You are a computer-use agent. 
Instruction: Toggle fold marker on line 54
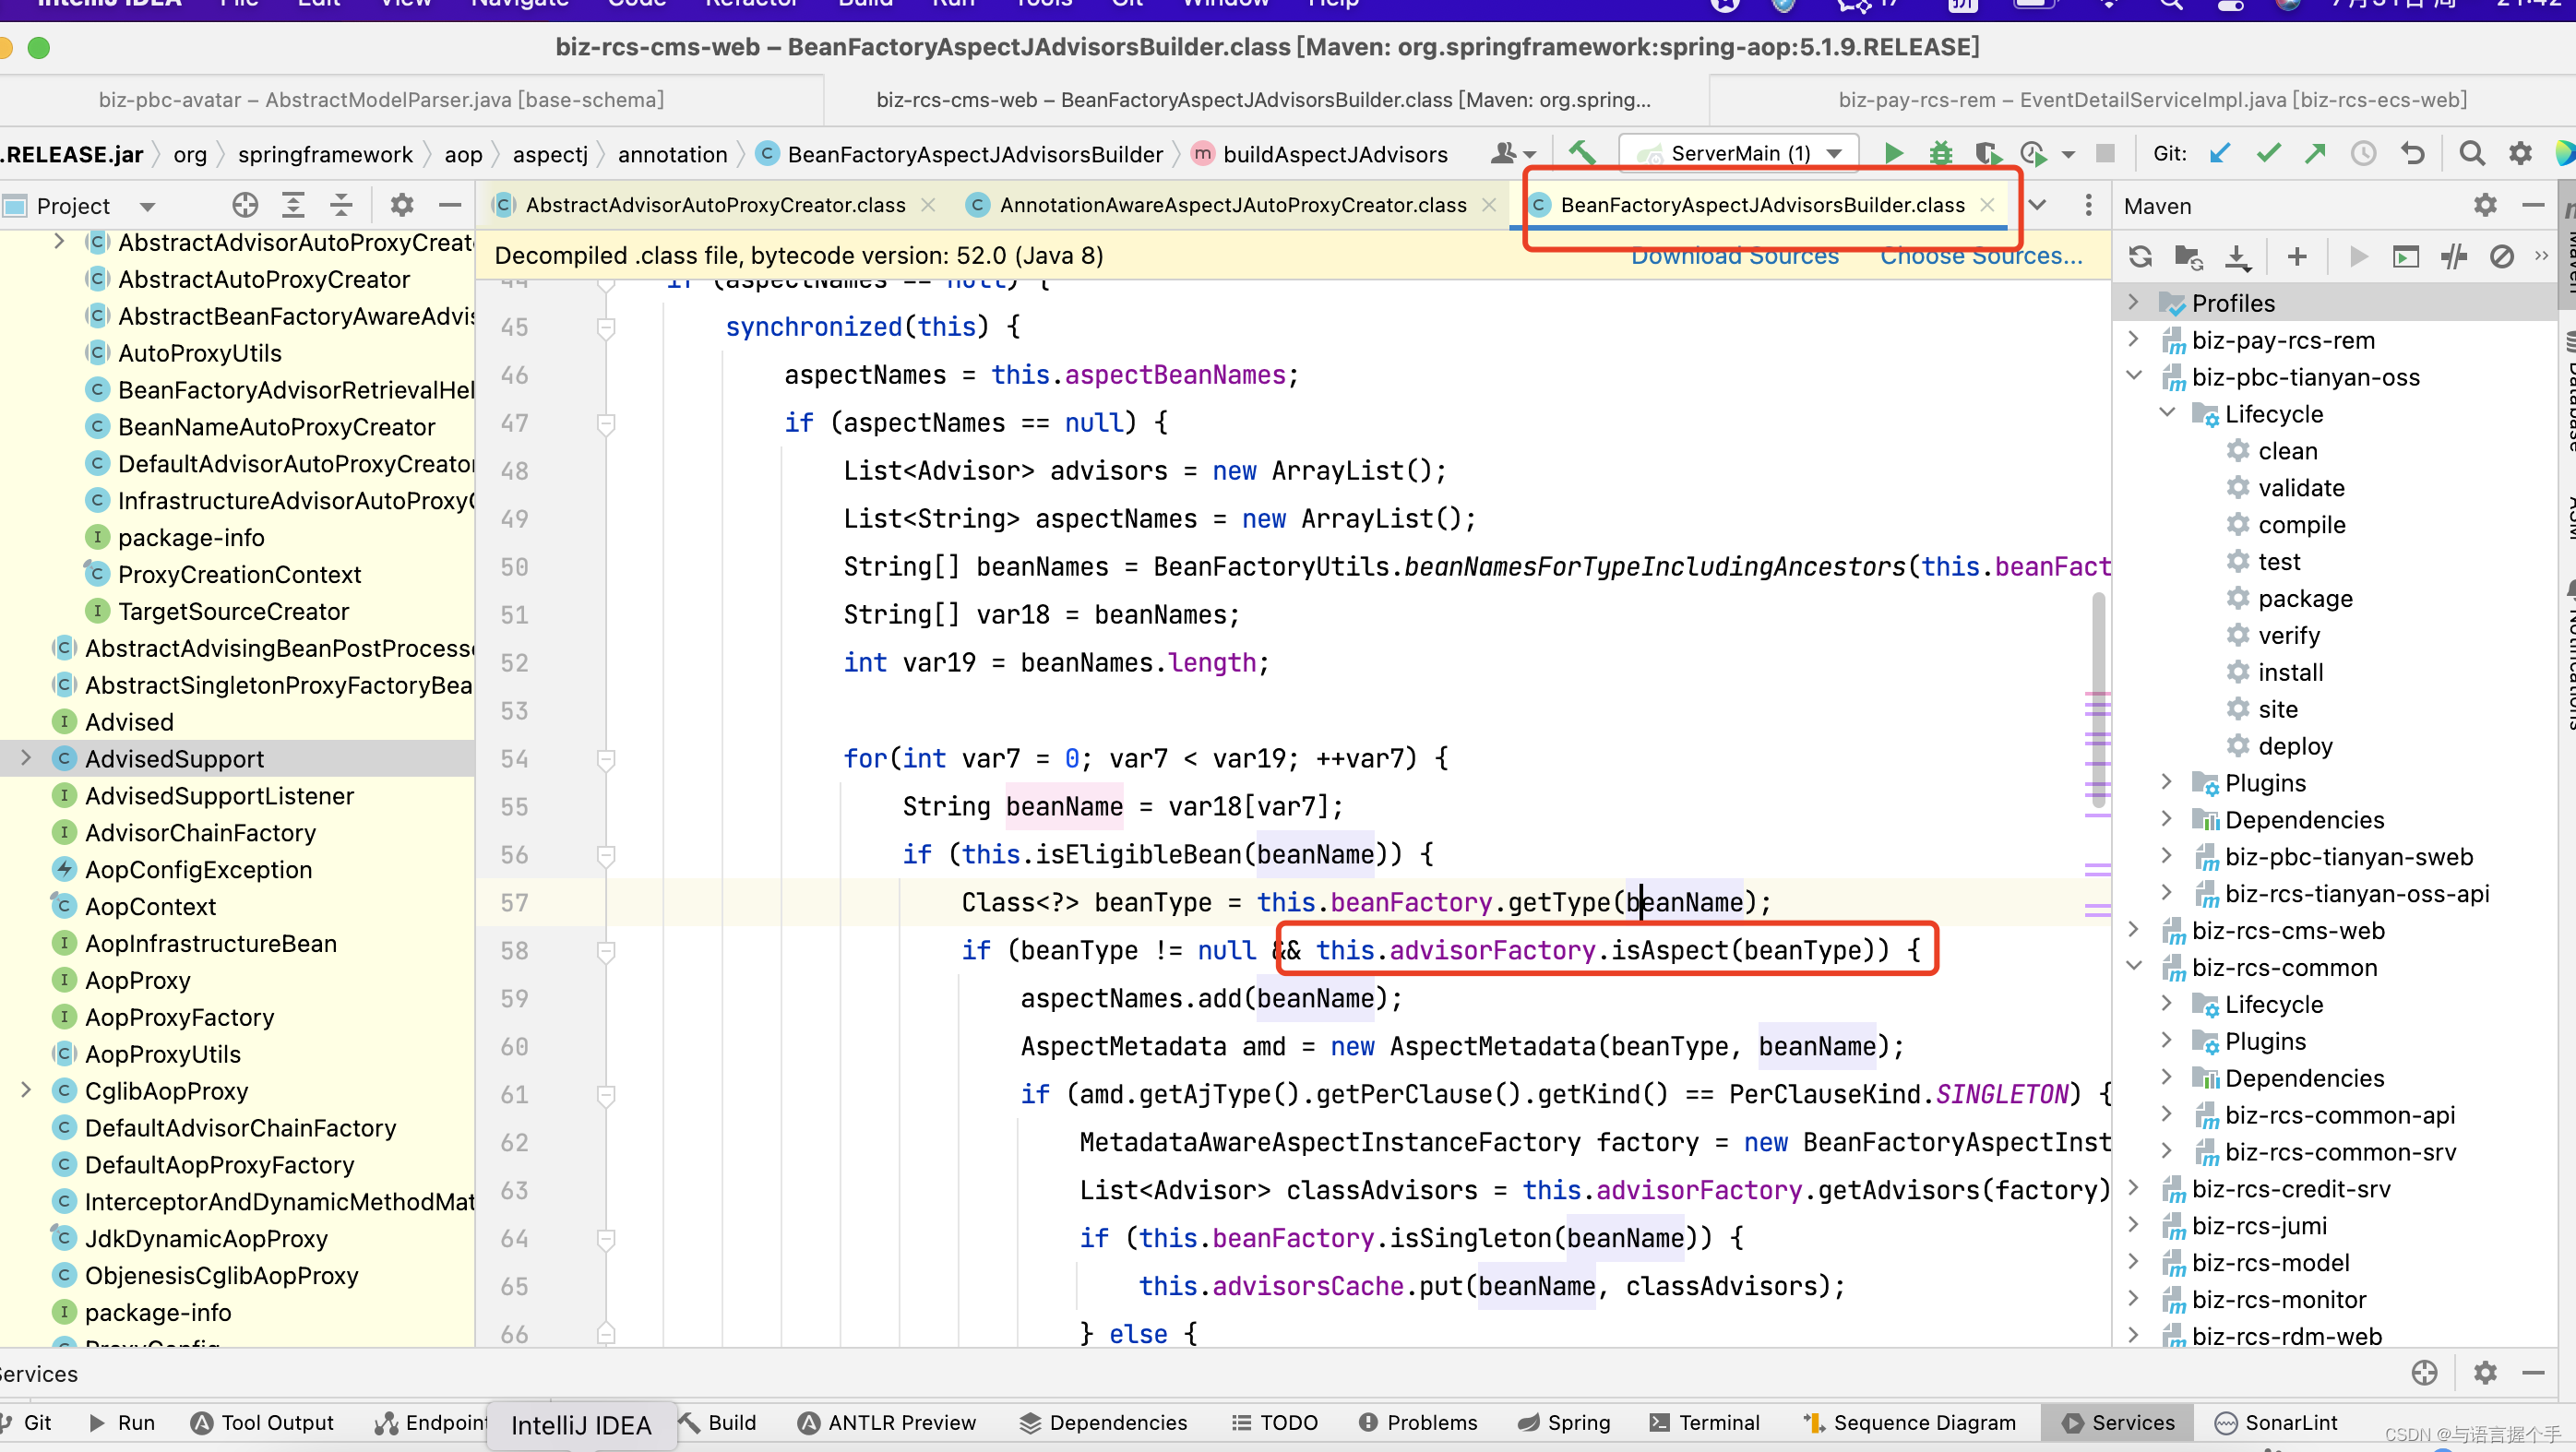pyautogui.click(x=606, y=760)
